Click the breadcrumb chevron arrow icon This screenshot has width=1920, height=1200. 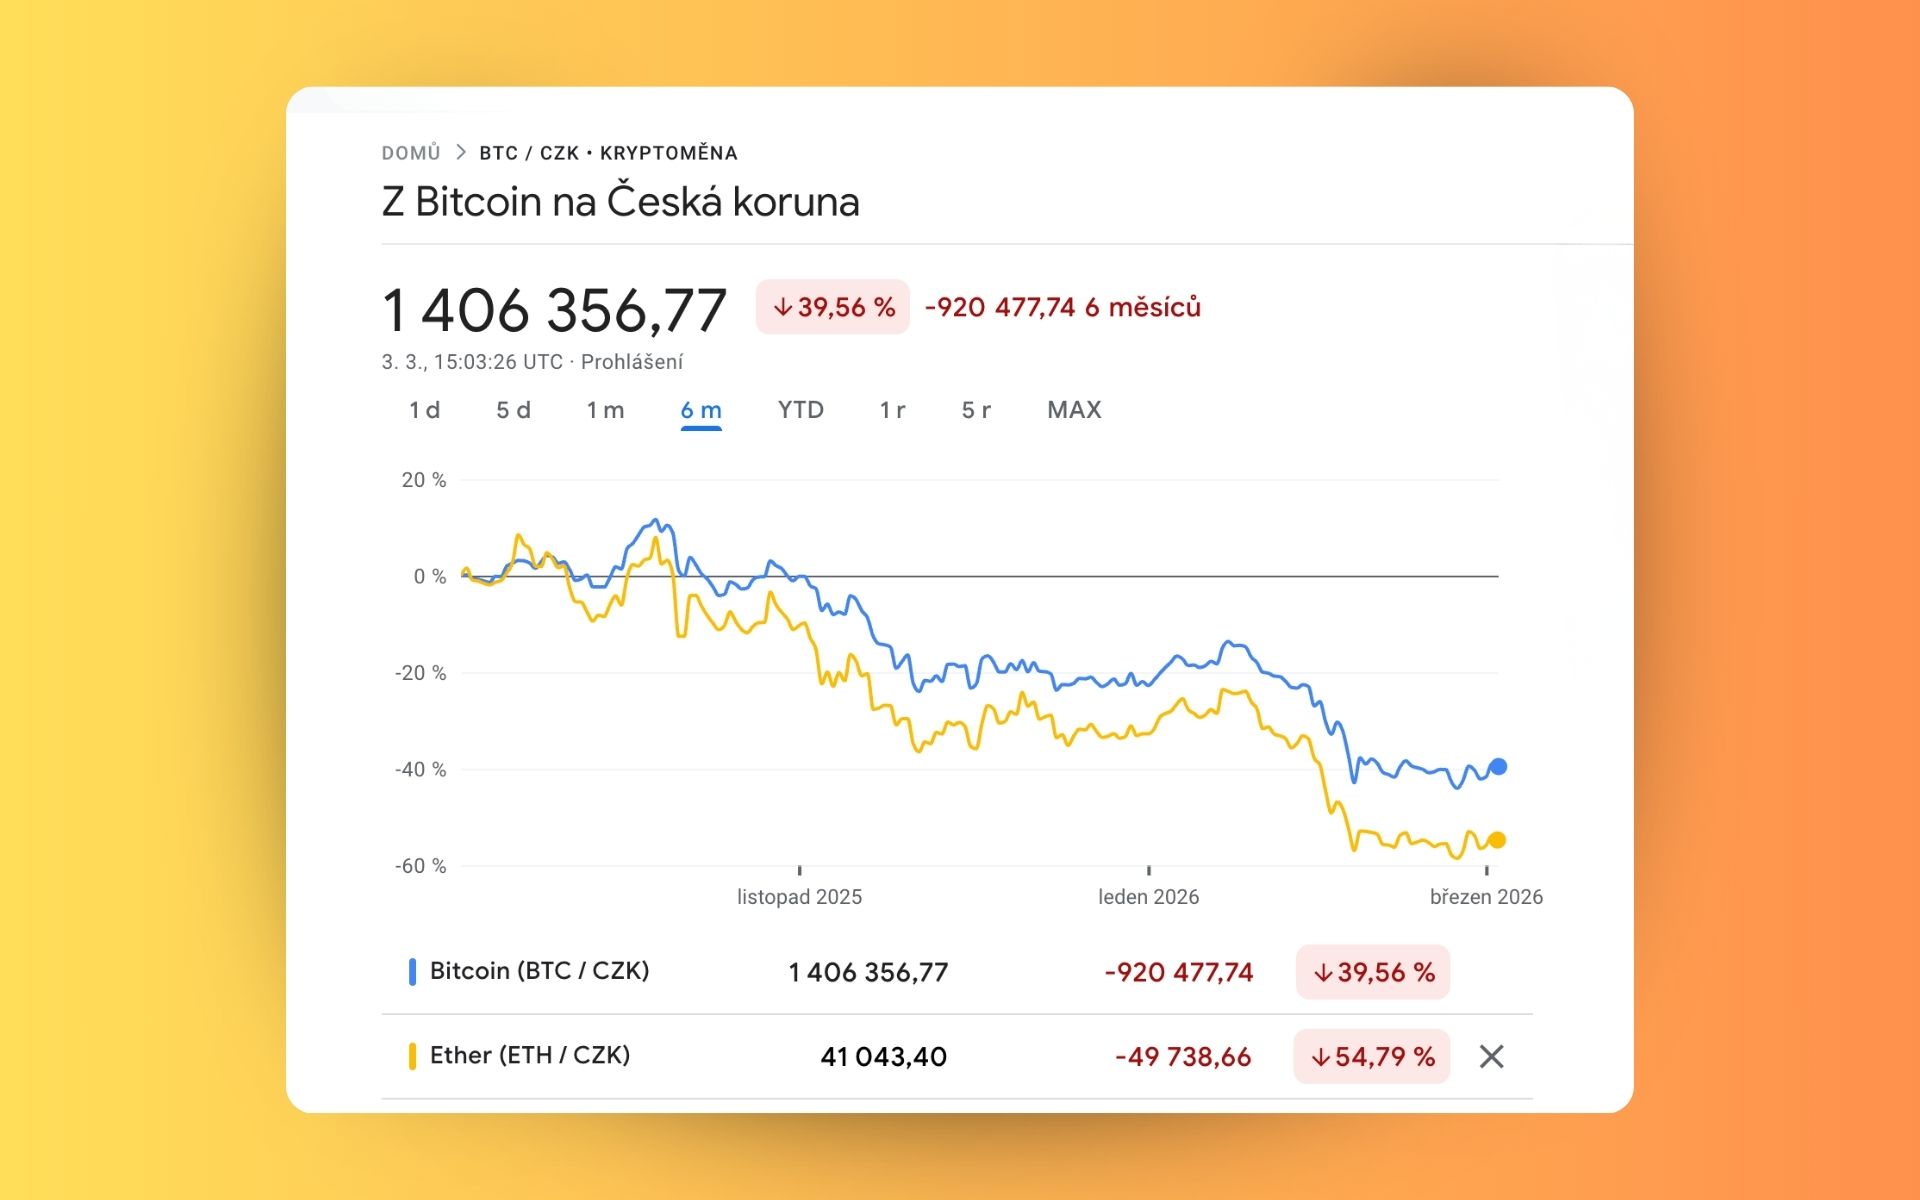point(461,152)
